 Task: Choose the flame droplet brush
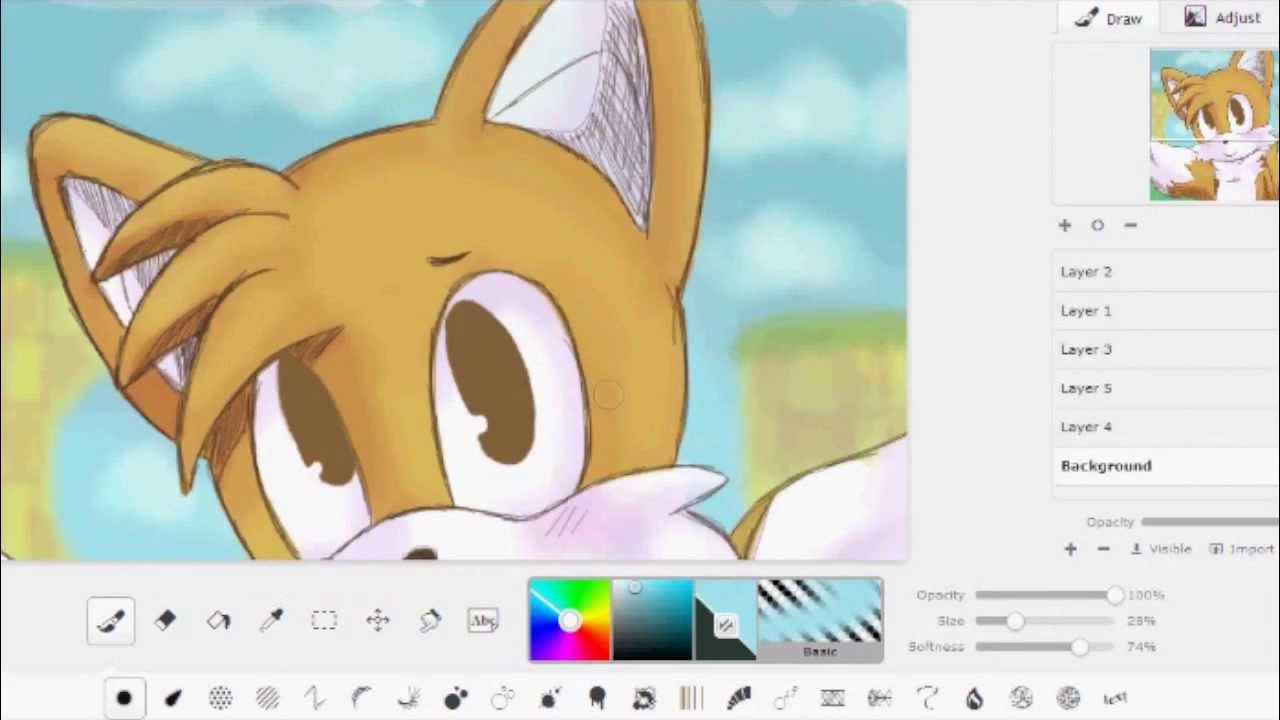coord(974,698)
